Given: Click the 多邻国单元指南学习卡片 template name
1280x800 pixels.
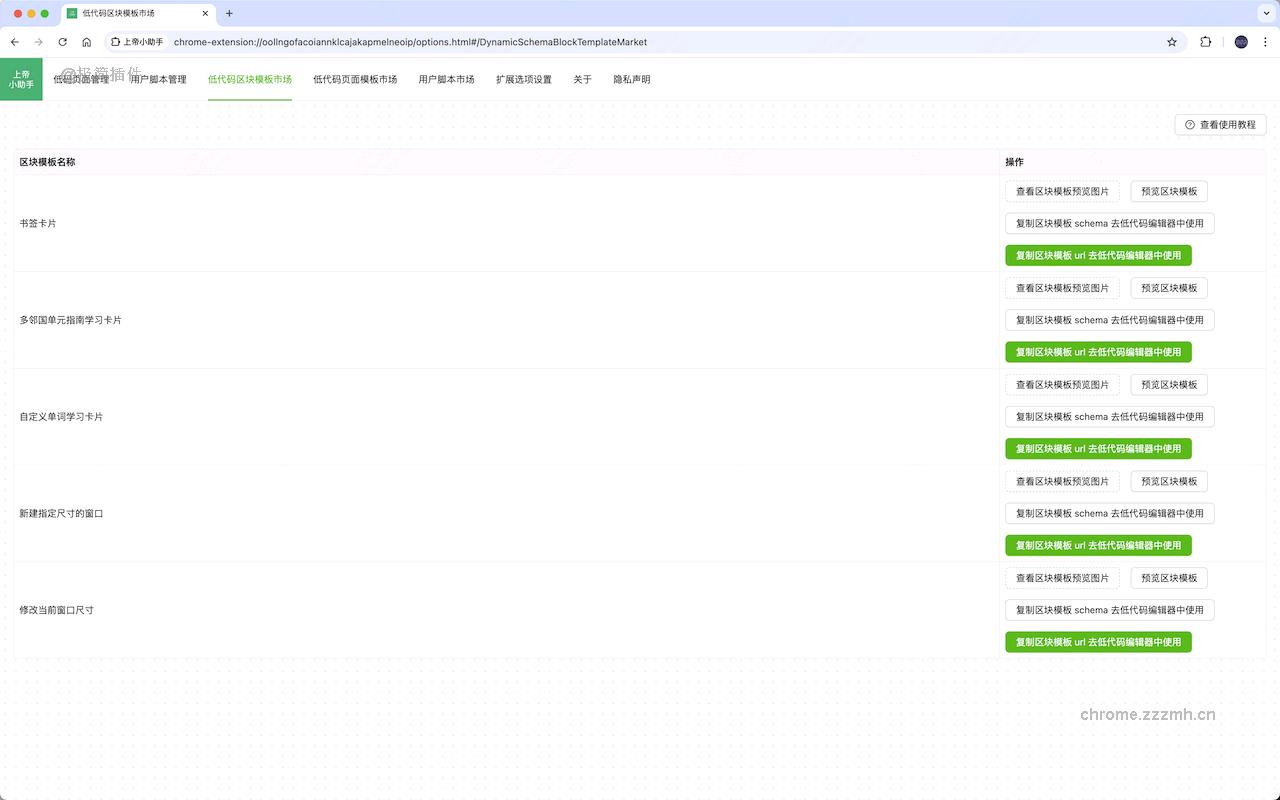Looking at the screenshot, I should (71, 320).
